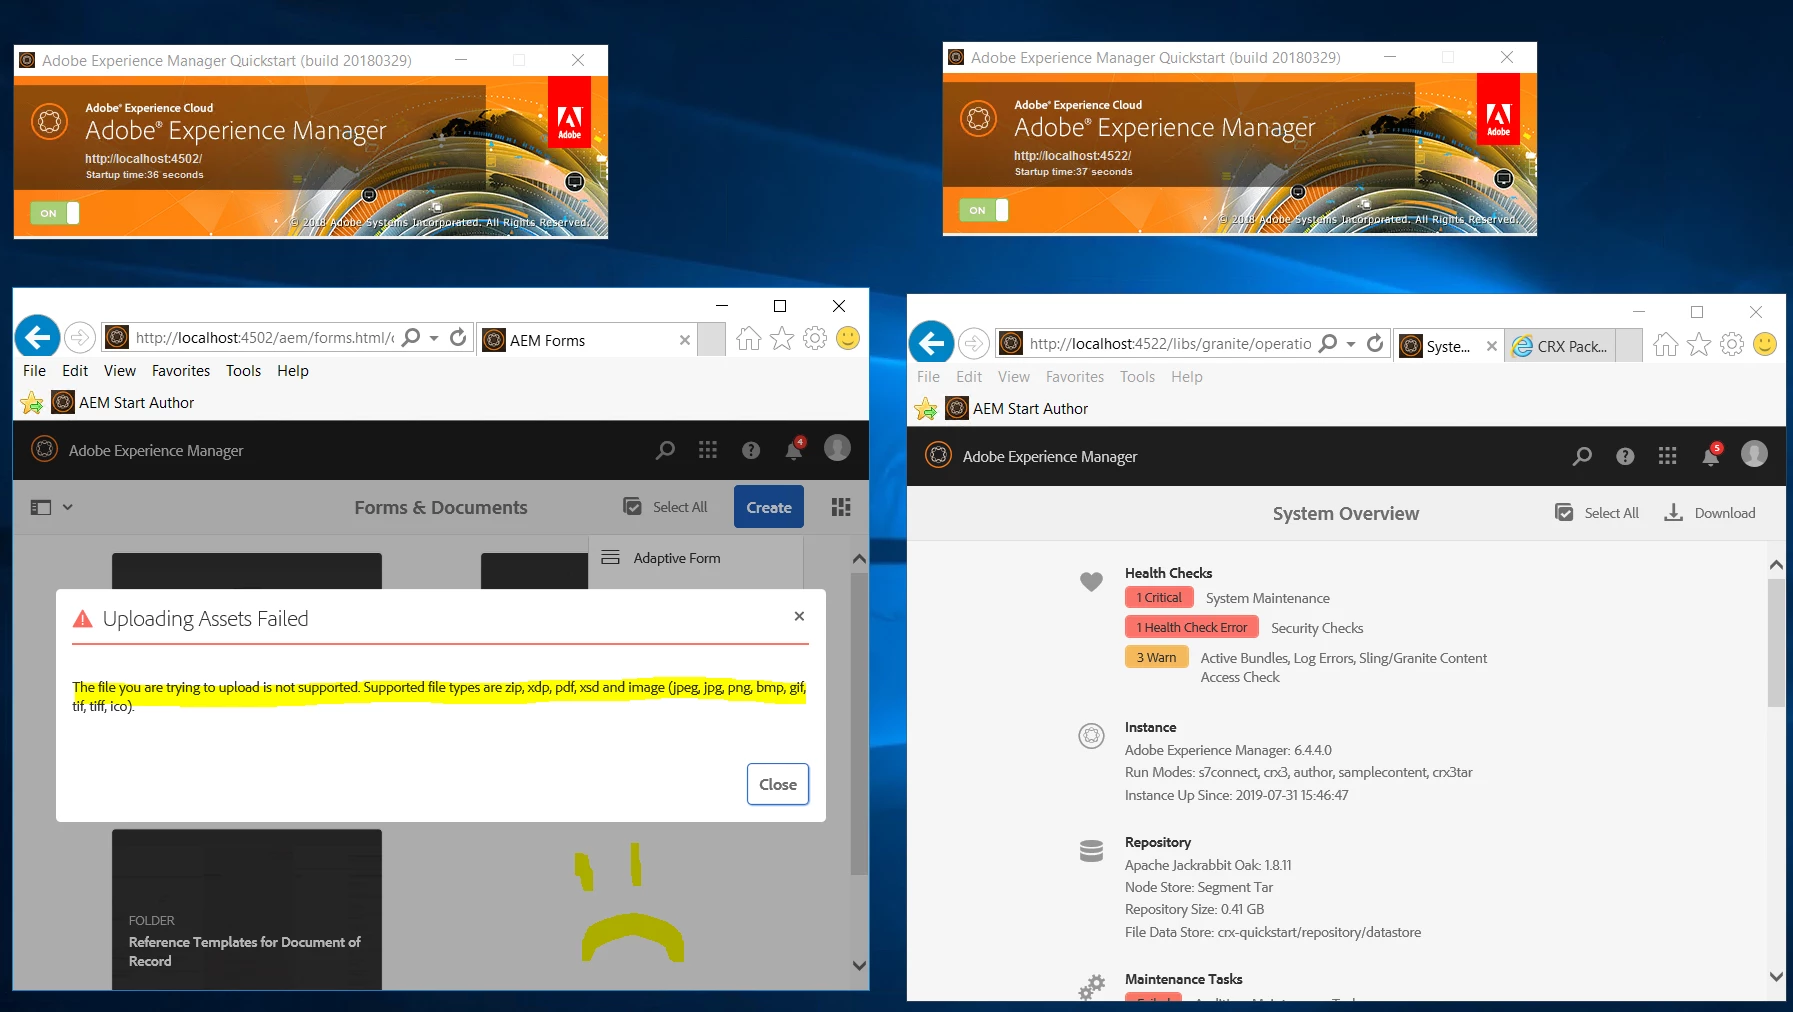Go back in the System Overview browser window

(932, 344)
